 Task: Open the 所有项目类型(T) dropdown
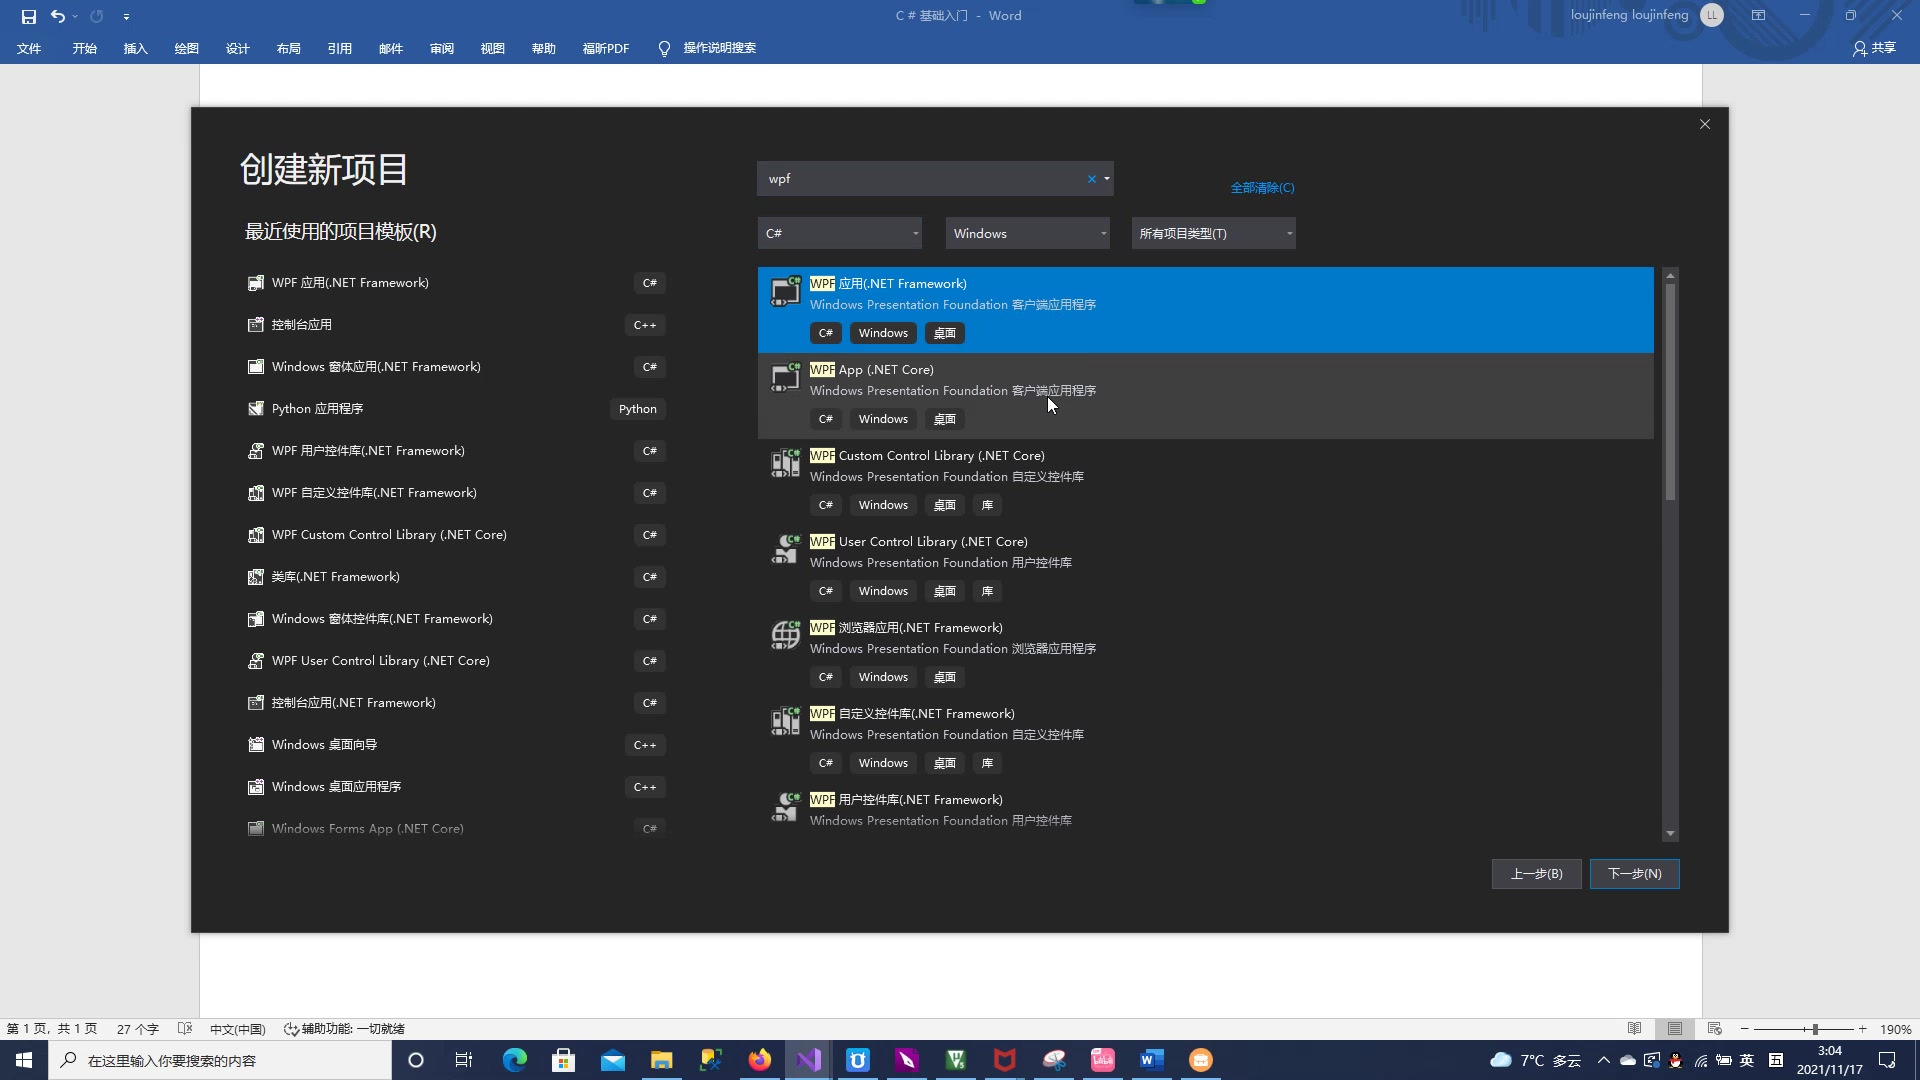[x=1214, y=233]
